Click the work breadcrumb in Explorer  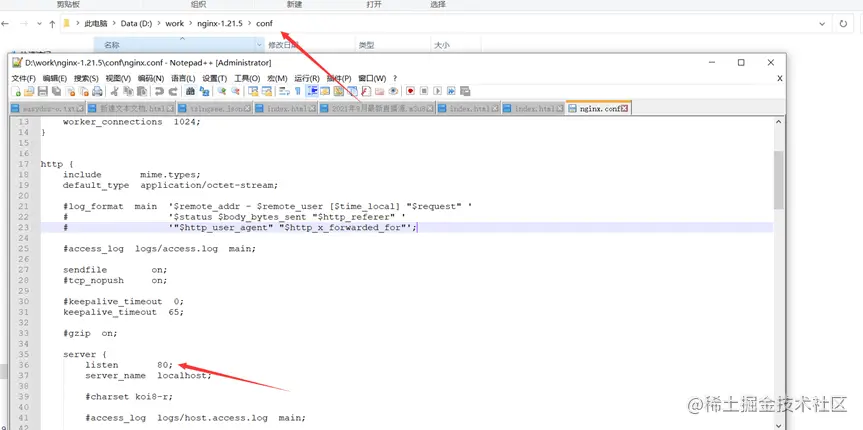[174, 24]
